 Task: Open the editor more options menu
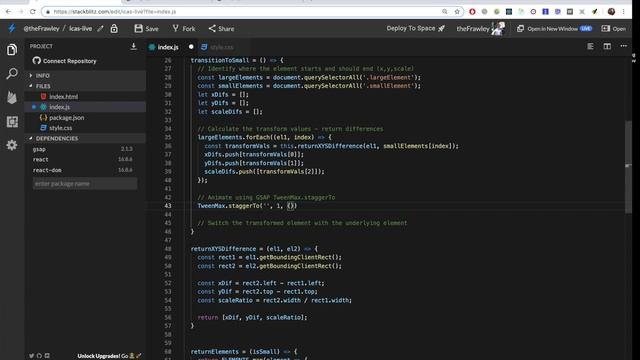coord(624,46)
